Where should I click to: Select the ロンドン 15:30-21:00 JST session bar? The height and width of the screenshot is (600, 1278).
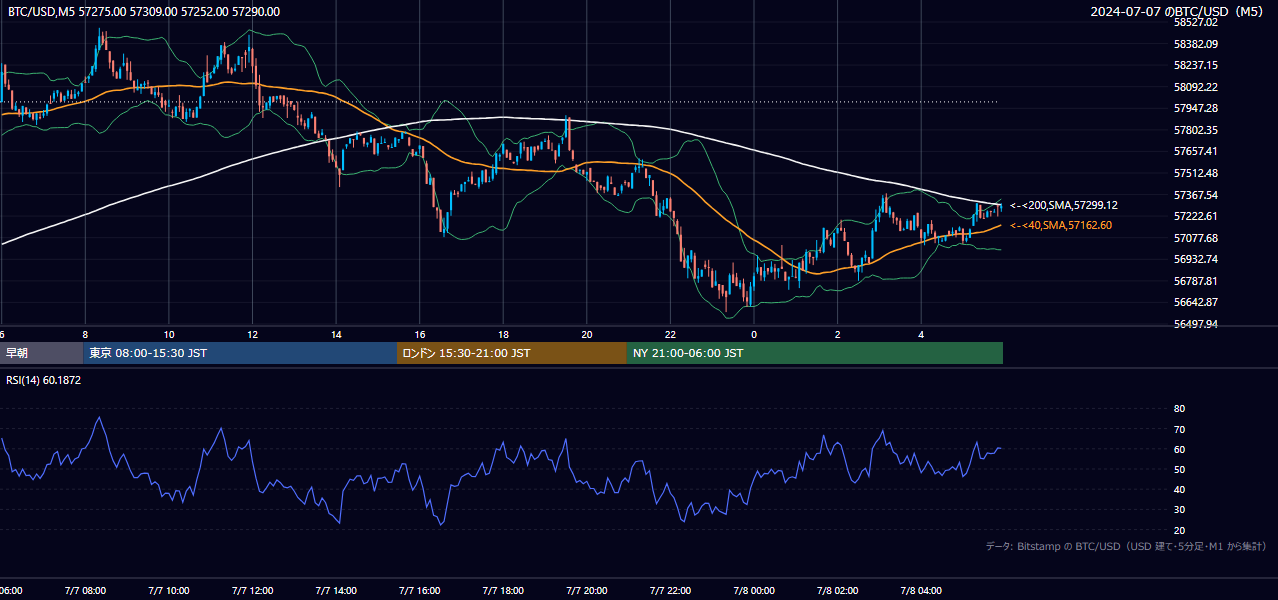coord(512,353)
